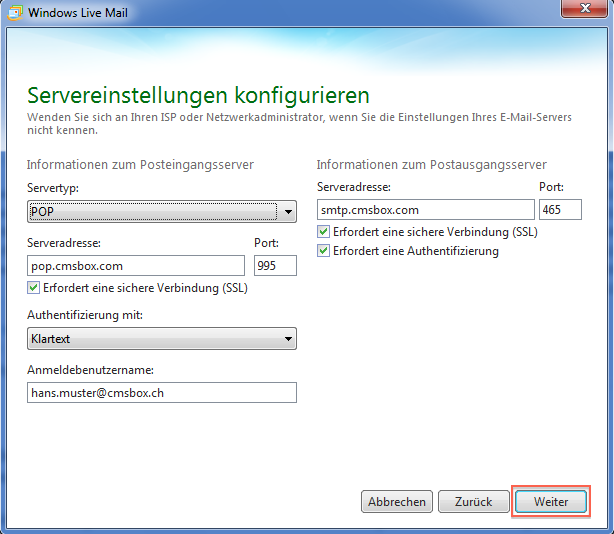Click the "Servereinstellungen konfigurieren" heading

coord(198,96)
